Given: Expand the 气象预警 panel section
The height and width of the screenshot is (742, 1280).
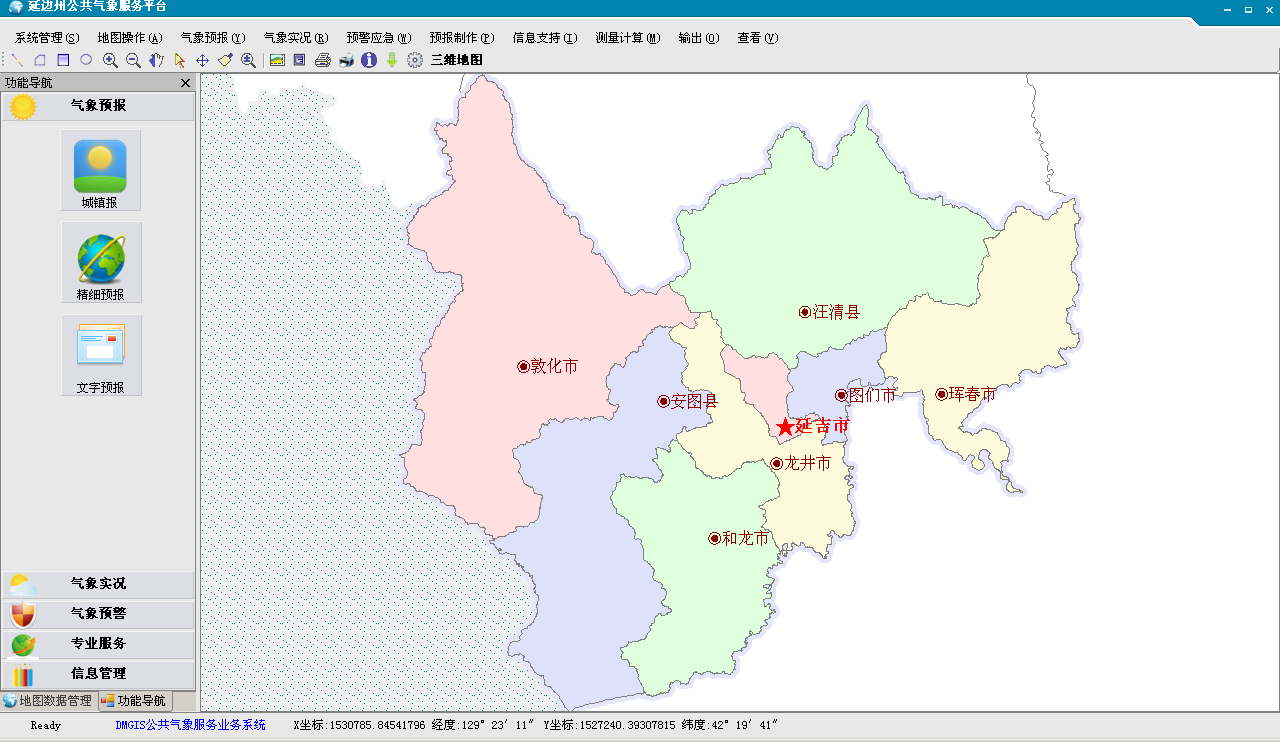Looking at the screenshot, I should click(x=101, y=613).
